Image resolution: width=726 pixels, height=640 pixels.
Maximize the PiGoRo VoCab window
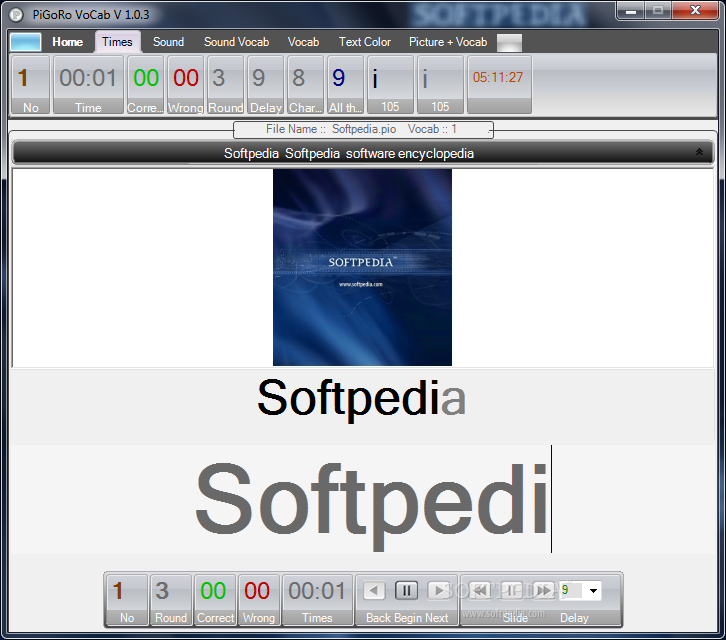point(658,11)
